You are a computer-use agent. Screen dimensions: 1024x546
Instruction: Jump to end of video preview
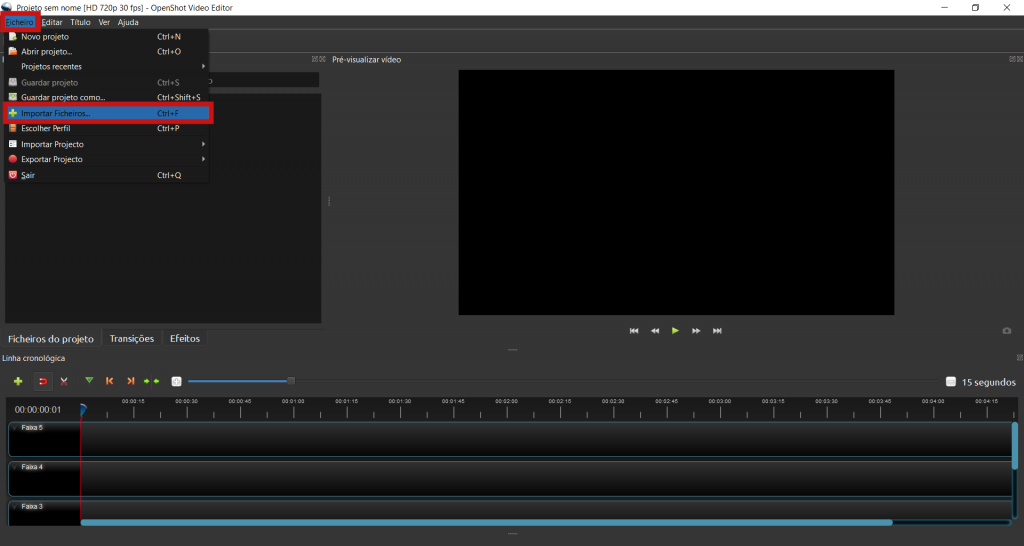click(717, 331)
